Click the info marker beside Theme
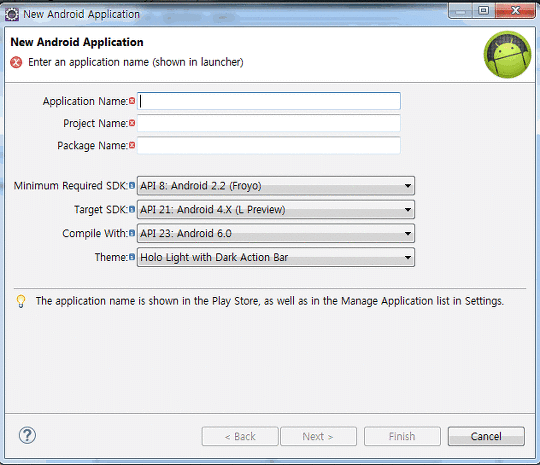Viewport: 540px width, 465px height. pos(132,257)
